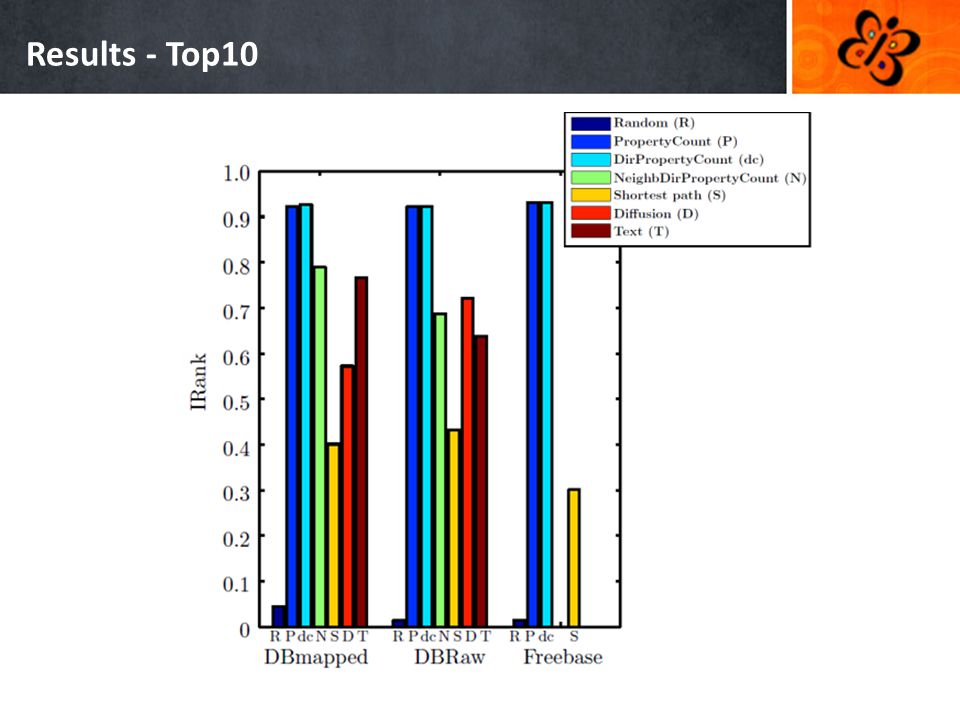This screenshot has width=960, height=720.
Task: Click the DBRaw DirPropertyCount cyan bar
Action: (427, 416)
